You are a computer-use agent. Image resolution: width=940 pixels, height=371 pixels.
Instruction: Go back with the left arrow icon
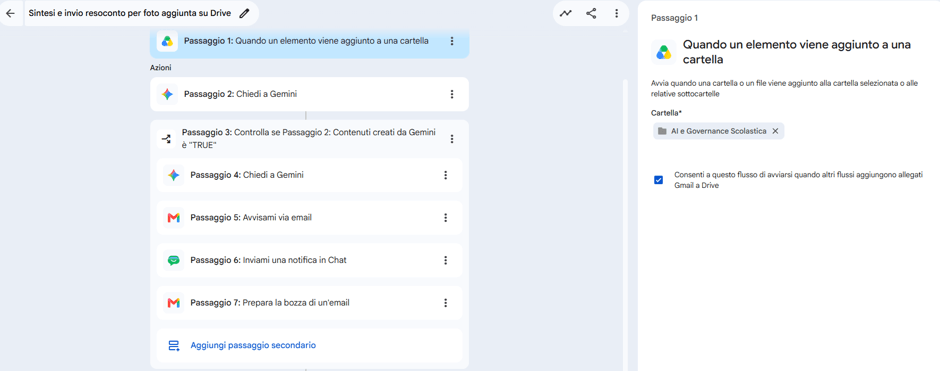tap(10, 13)
